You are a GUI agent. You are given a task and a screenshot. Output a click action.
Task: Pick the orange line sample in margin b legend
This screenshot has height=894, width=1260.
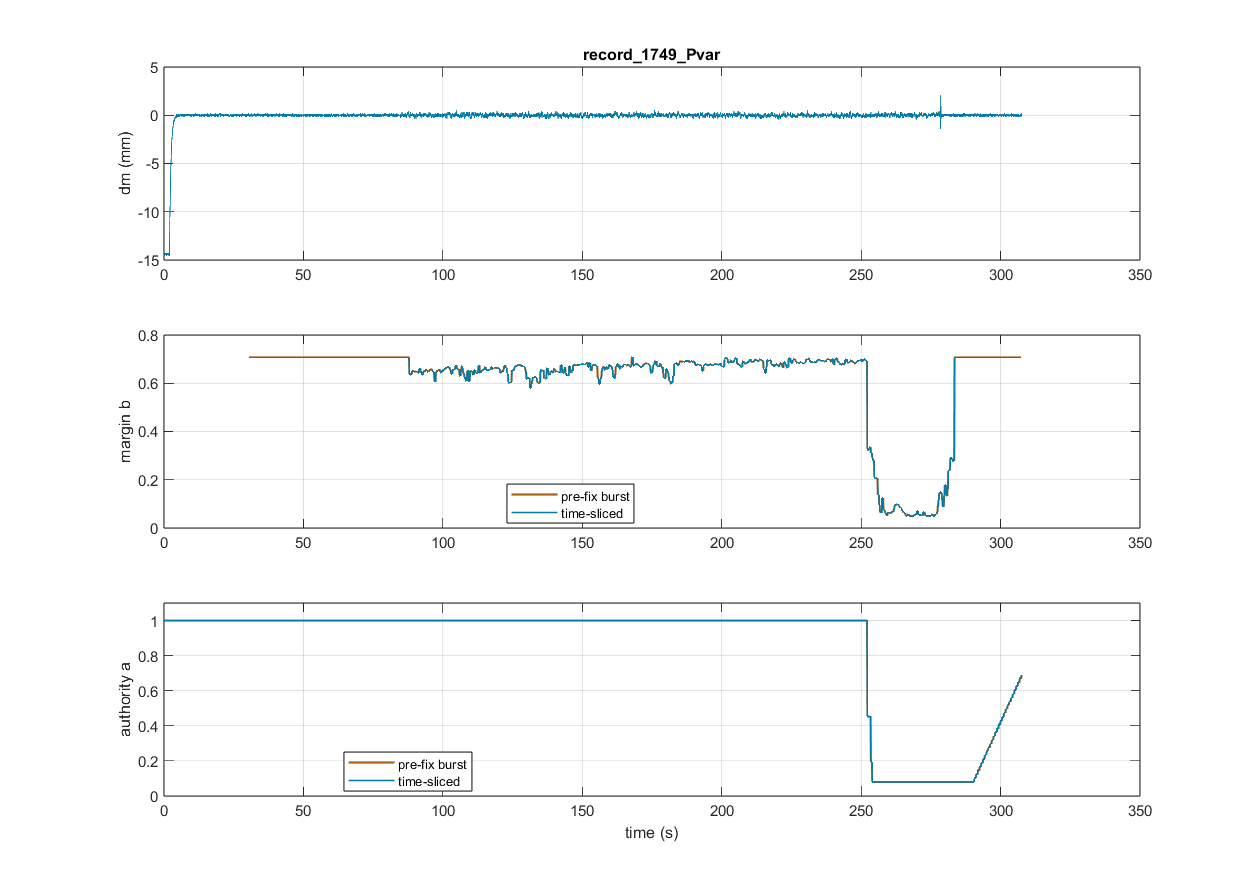click(x=534, y=496)
